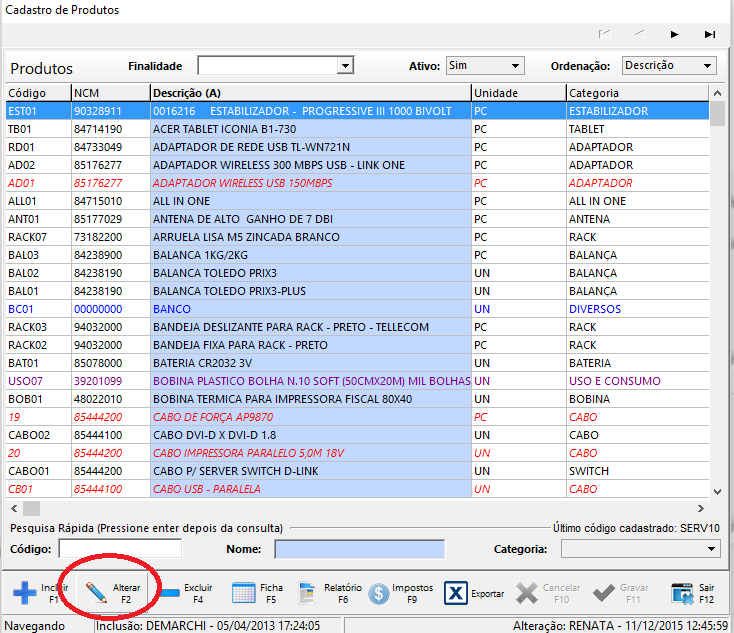The height and width of the screenshot is (633, 734).
Task: Select CABO P/ SERVER SWITCH D-LINK row
Action: (358, 471)
